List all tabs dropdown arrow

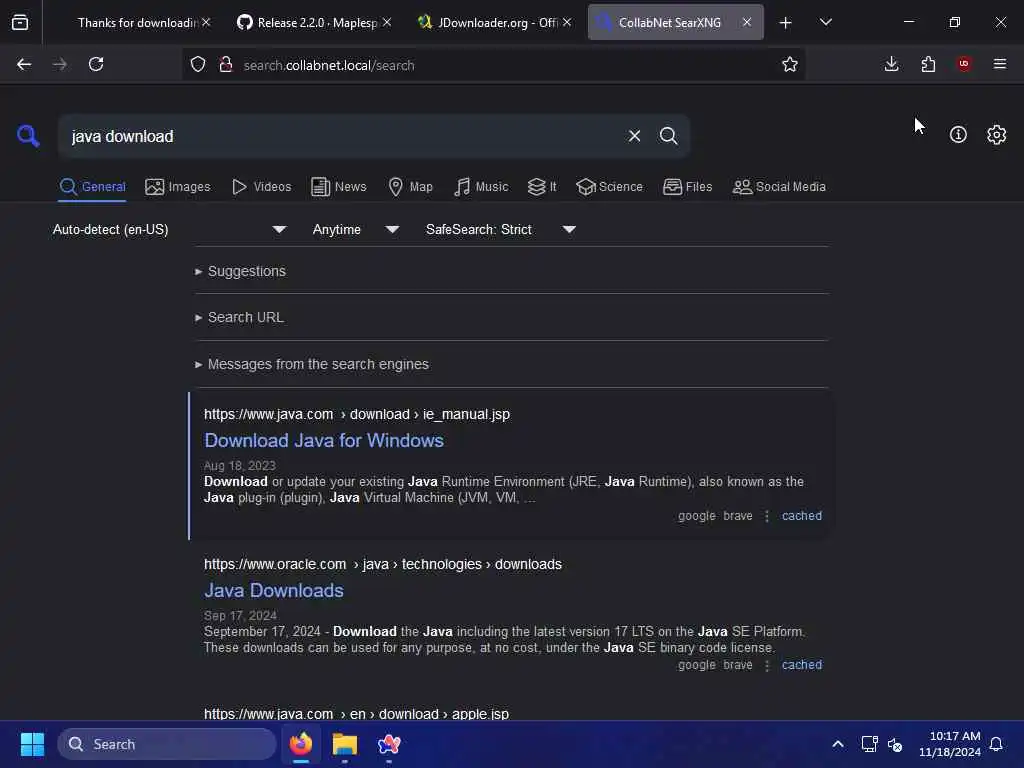826,22
